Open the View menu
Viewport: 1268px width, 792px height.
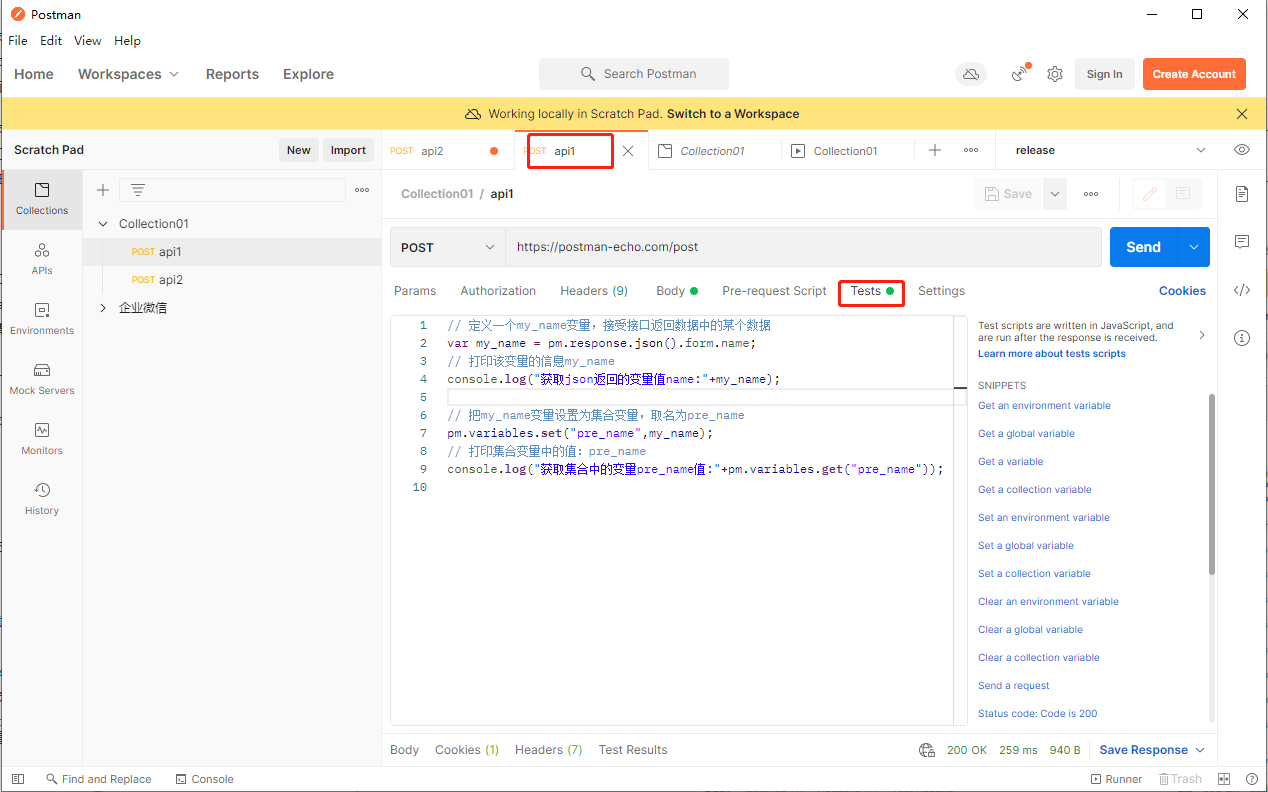click(88, 41)
